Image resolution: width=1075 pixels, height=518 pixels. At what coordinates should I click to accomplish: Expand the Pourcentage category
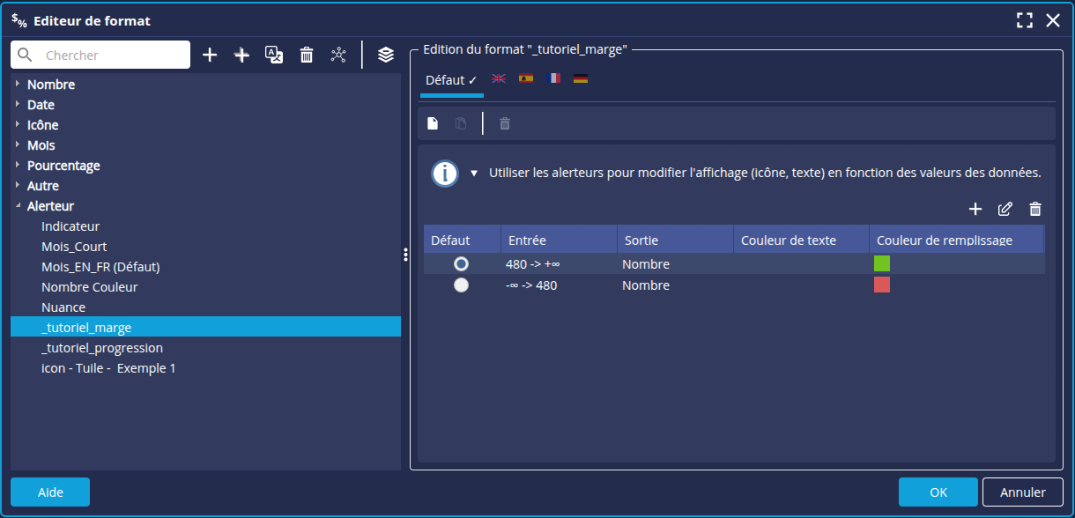[18, 166]
